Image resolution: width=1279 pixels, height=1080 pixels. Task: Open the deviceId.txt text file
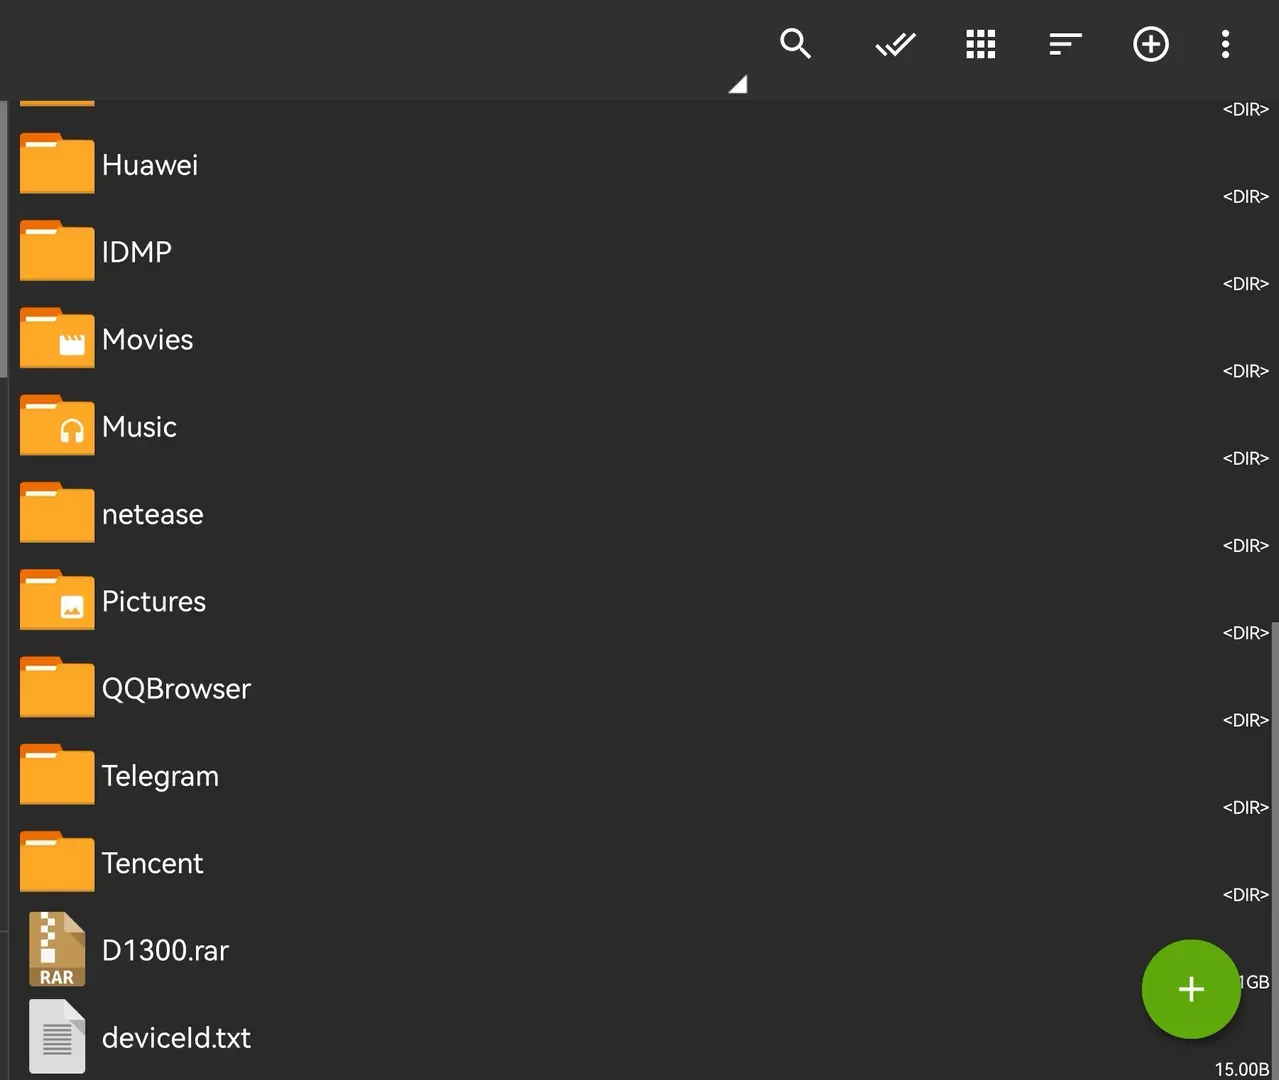point(639,1037)
